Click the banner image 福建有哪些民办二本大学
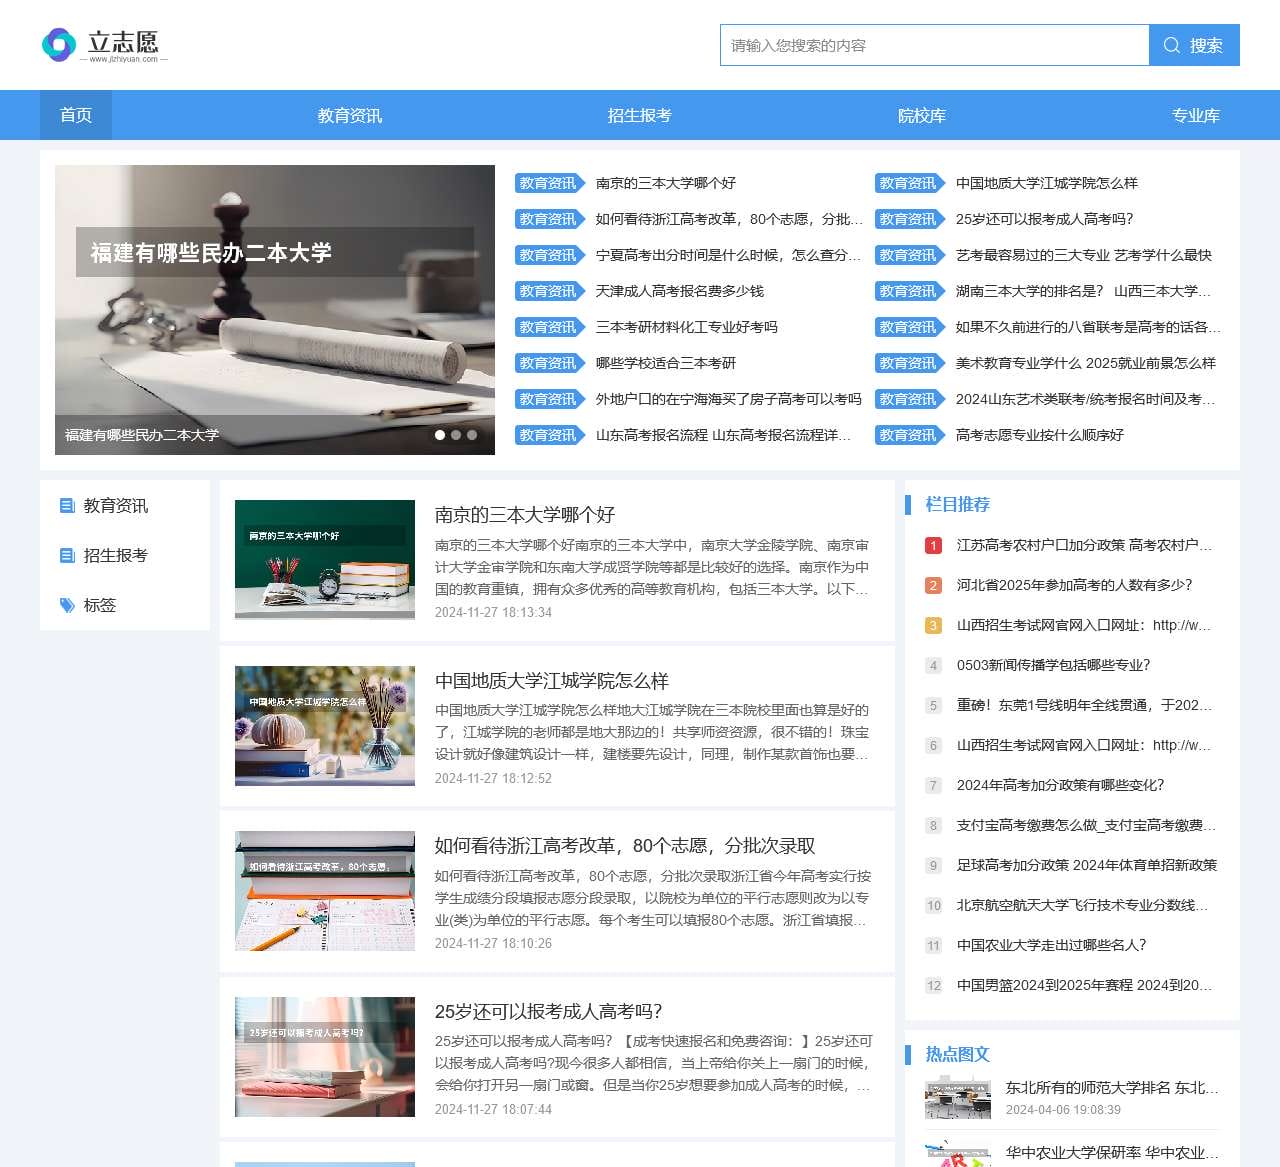Image resolution: width=1280 pixels, height=1167 pixels. 275,310
